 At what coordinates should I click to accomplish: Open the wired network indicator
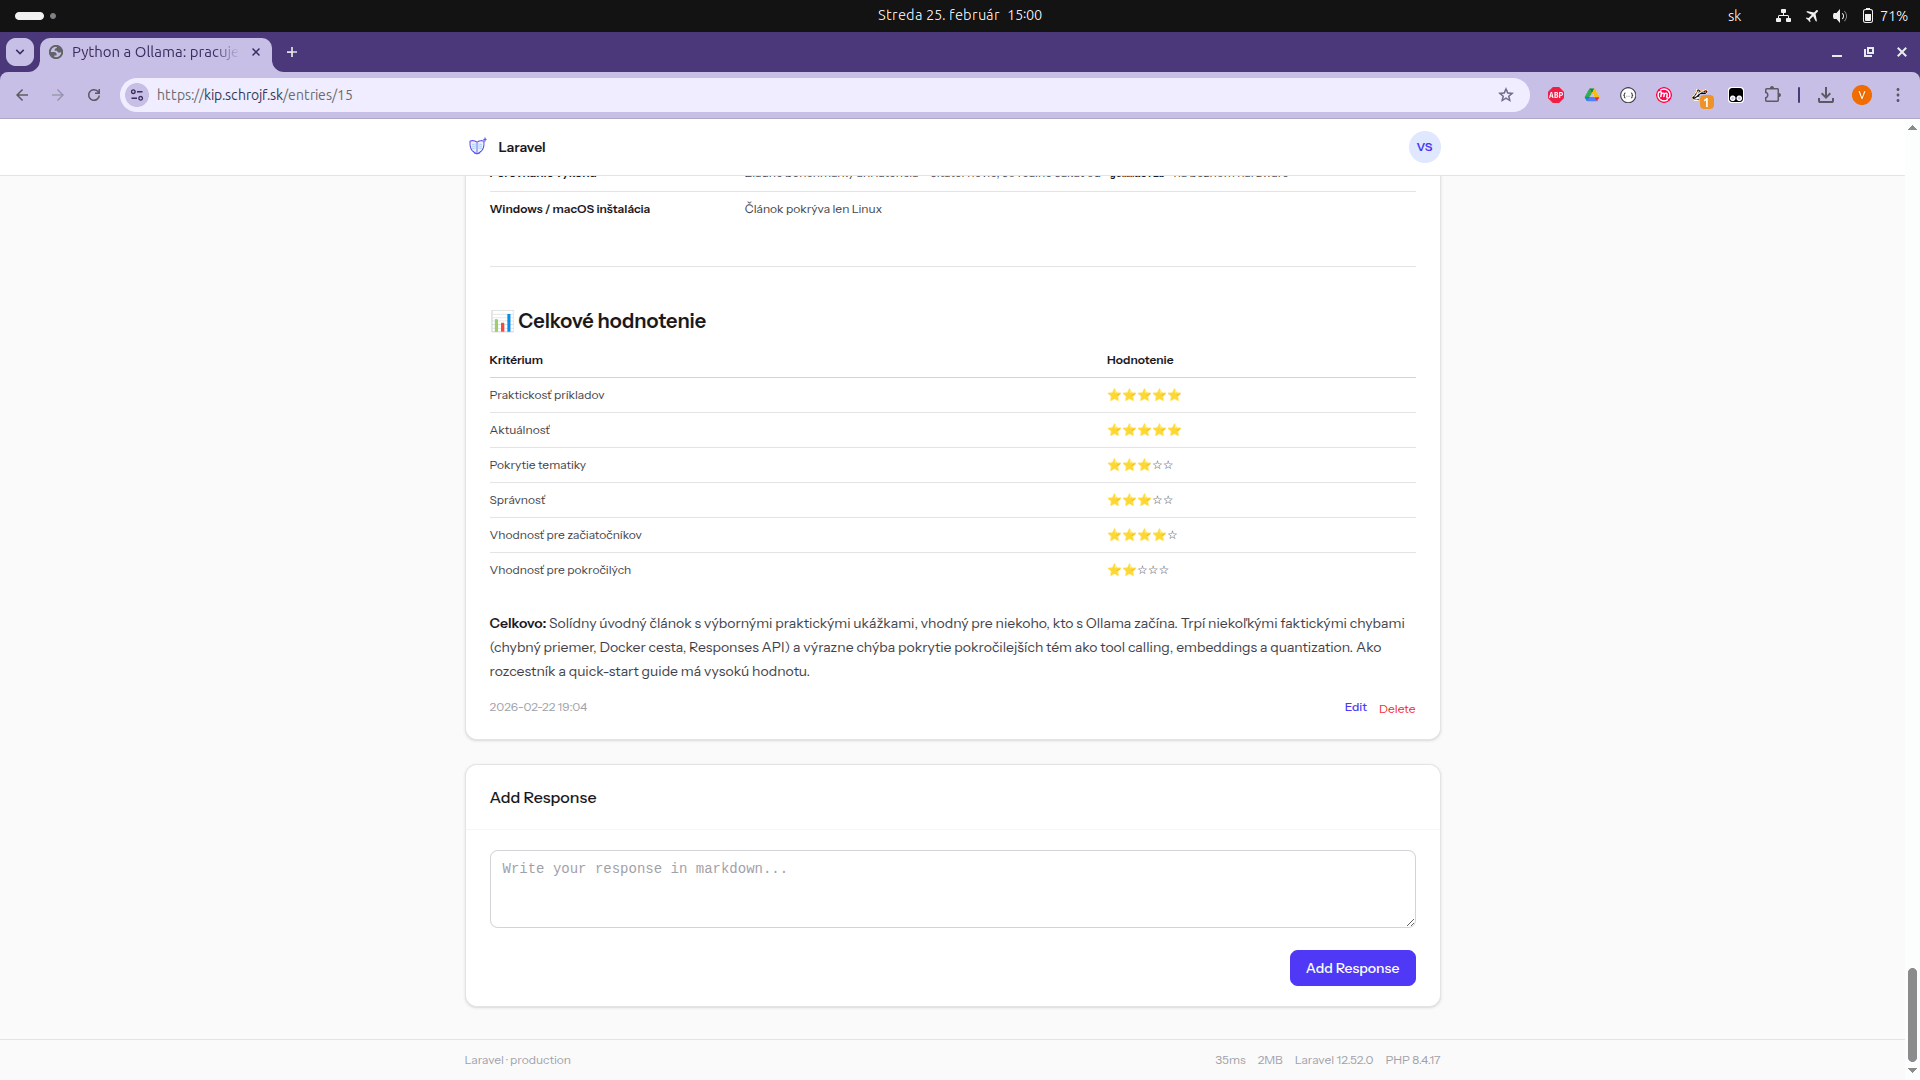click(1783, 15)
